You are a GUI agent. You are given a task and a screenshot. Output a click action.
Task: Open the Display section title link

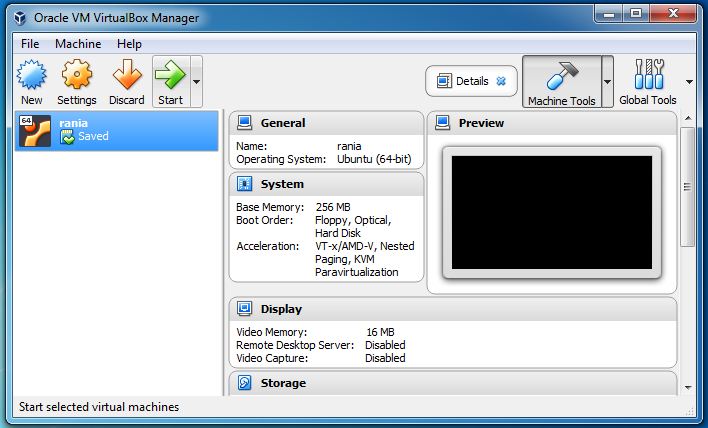[281, 309]
